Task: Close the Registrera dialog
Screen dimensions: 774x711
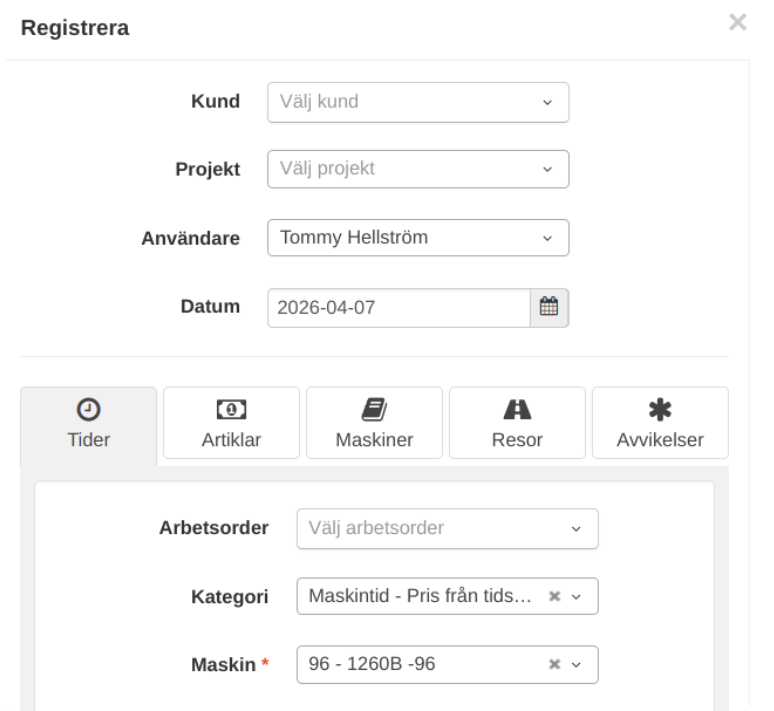Action: [737, 23]
